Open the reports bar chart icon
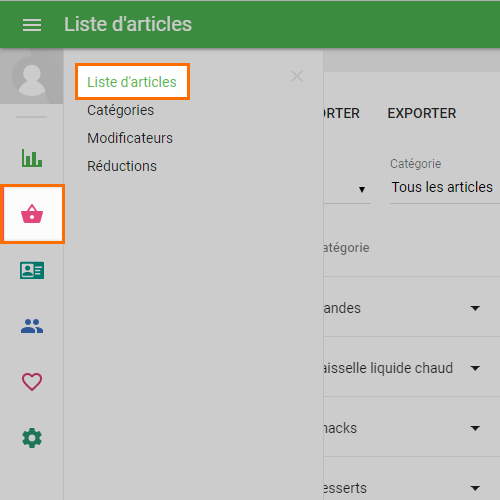 pos(32,158)
